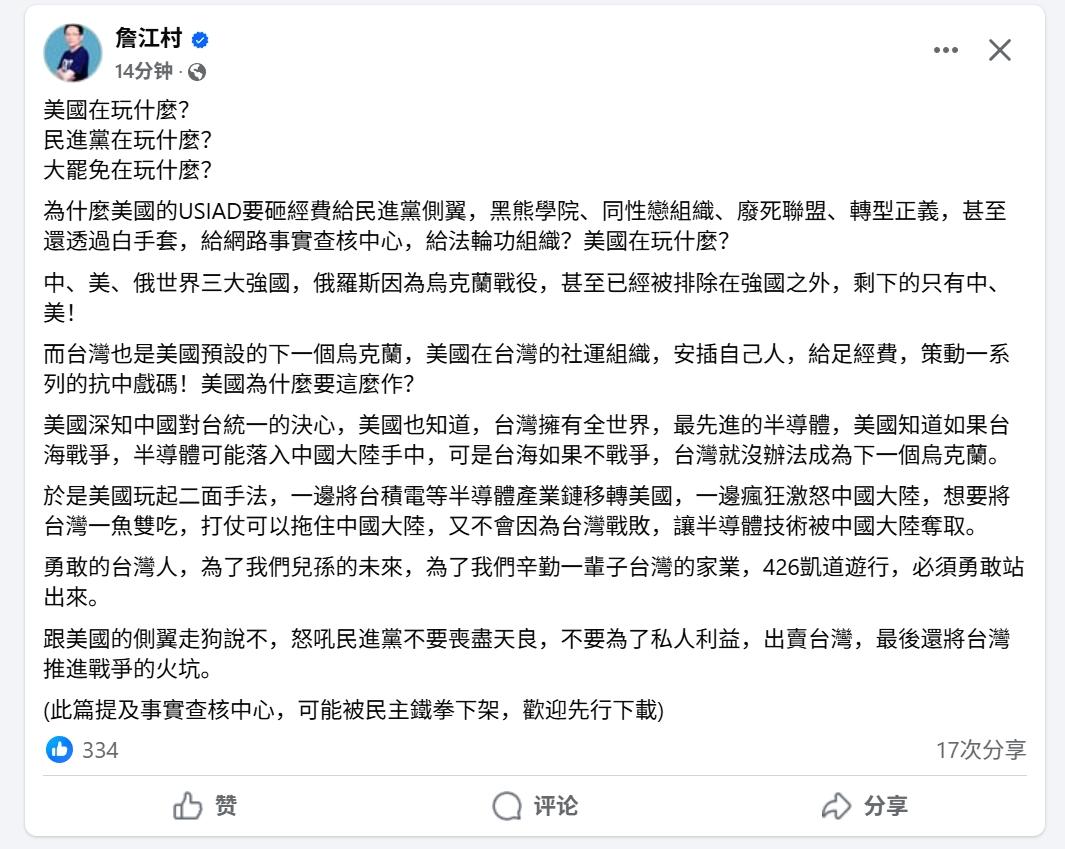Open the 17次分享 shares list
Image resolution: width=1065 pixels, height=849 pixels.
pos(981,750)
